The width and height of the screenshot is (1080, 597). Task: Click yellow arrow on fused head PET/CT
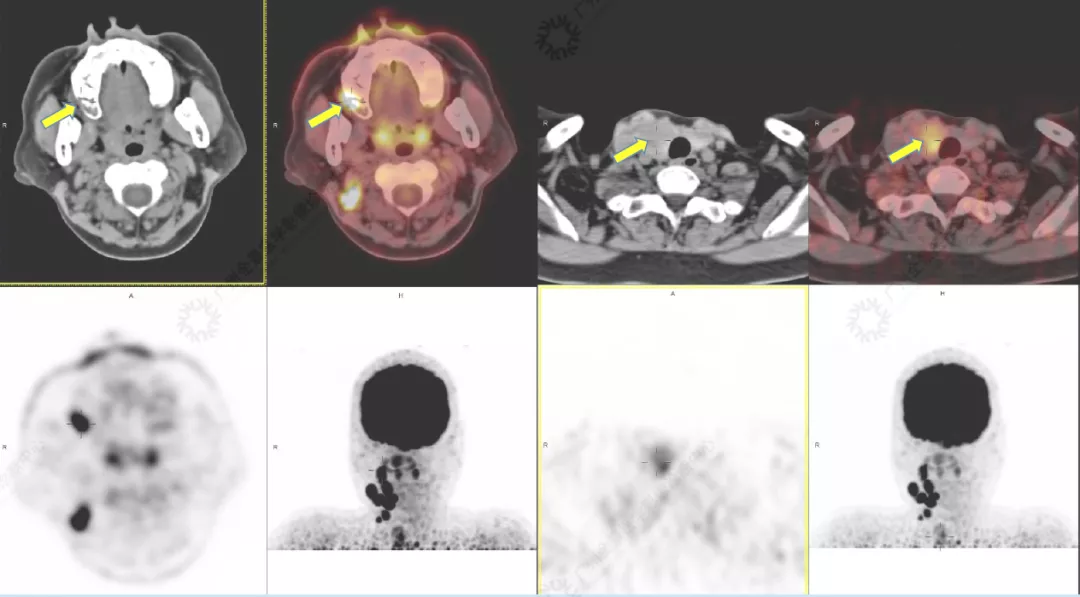tap(325, 116)
